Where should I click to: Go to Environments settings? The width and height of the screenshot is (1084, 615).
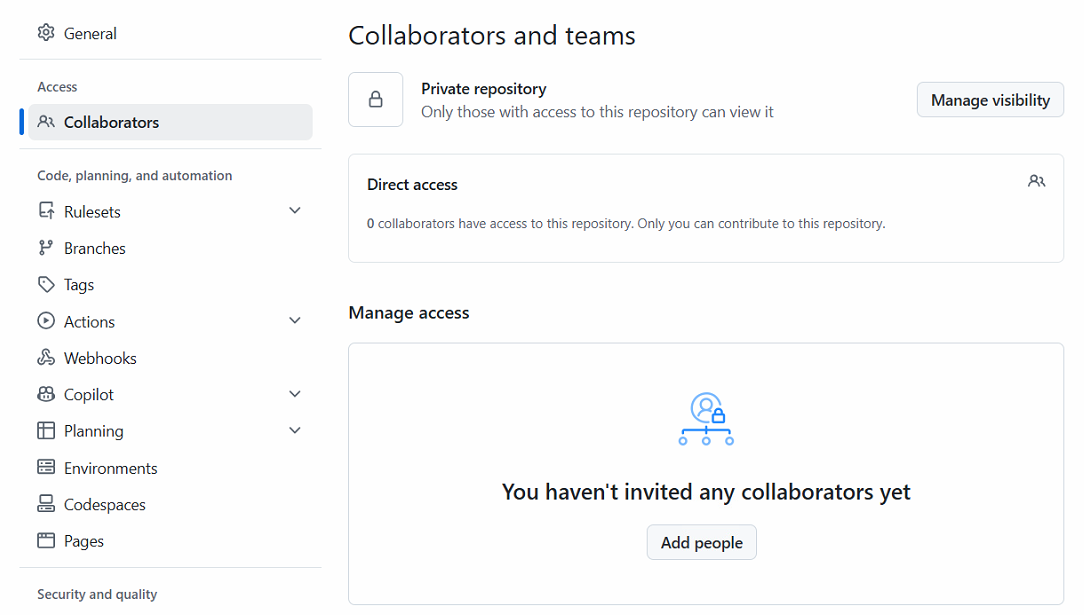(170, 468)
